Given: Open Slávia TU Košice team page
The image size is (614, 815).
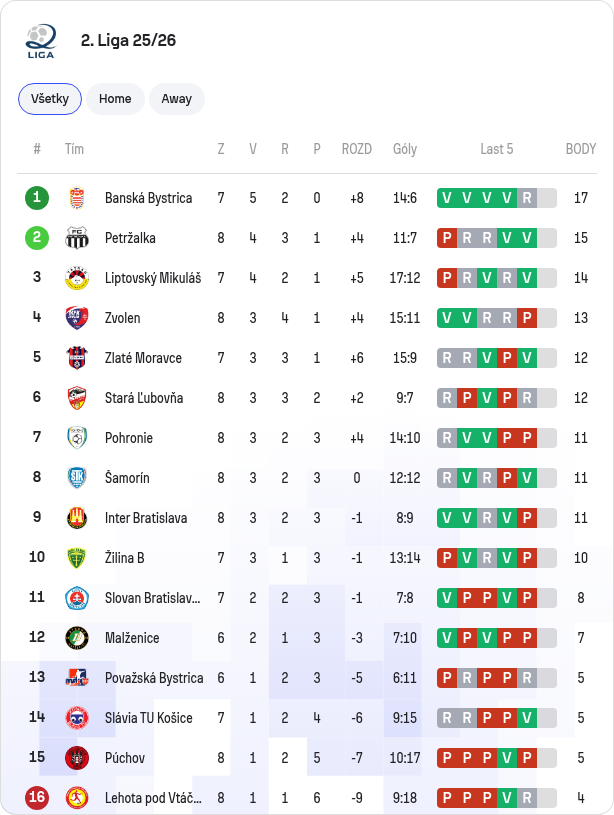Looking at the screenshot, I should 149,718.
